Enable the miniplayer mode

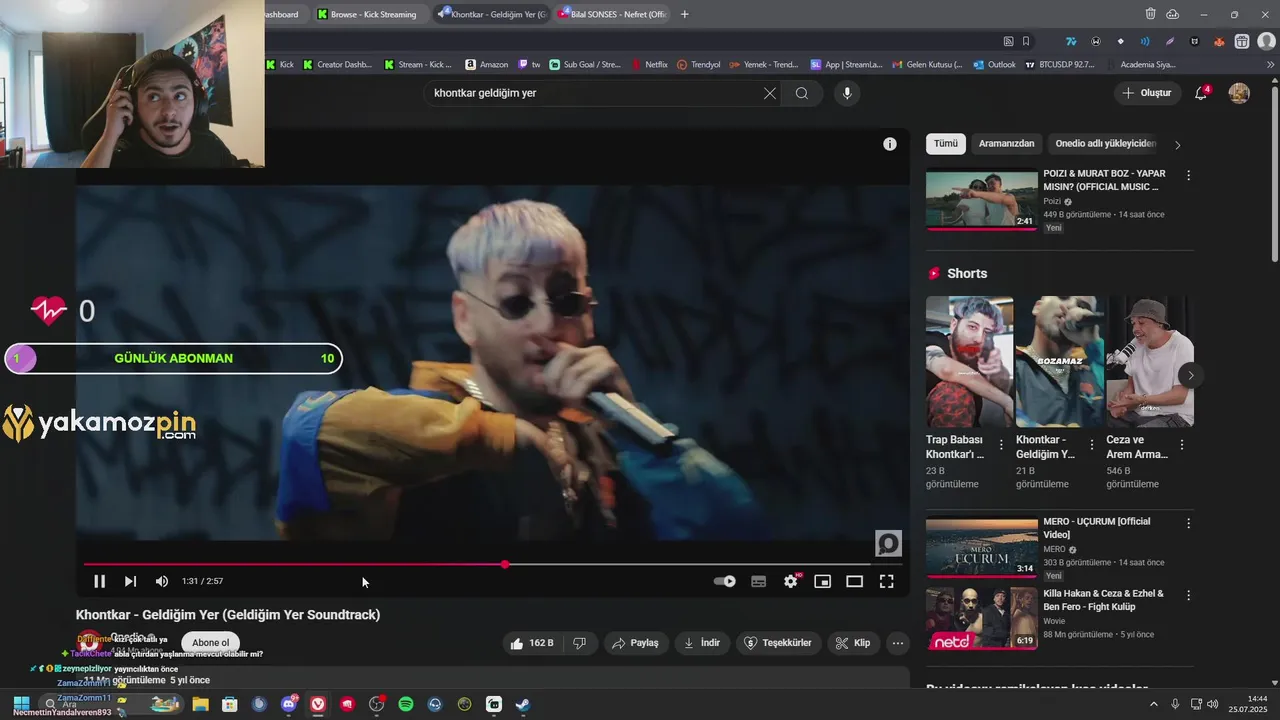click(x=823, y=581)
